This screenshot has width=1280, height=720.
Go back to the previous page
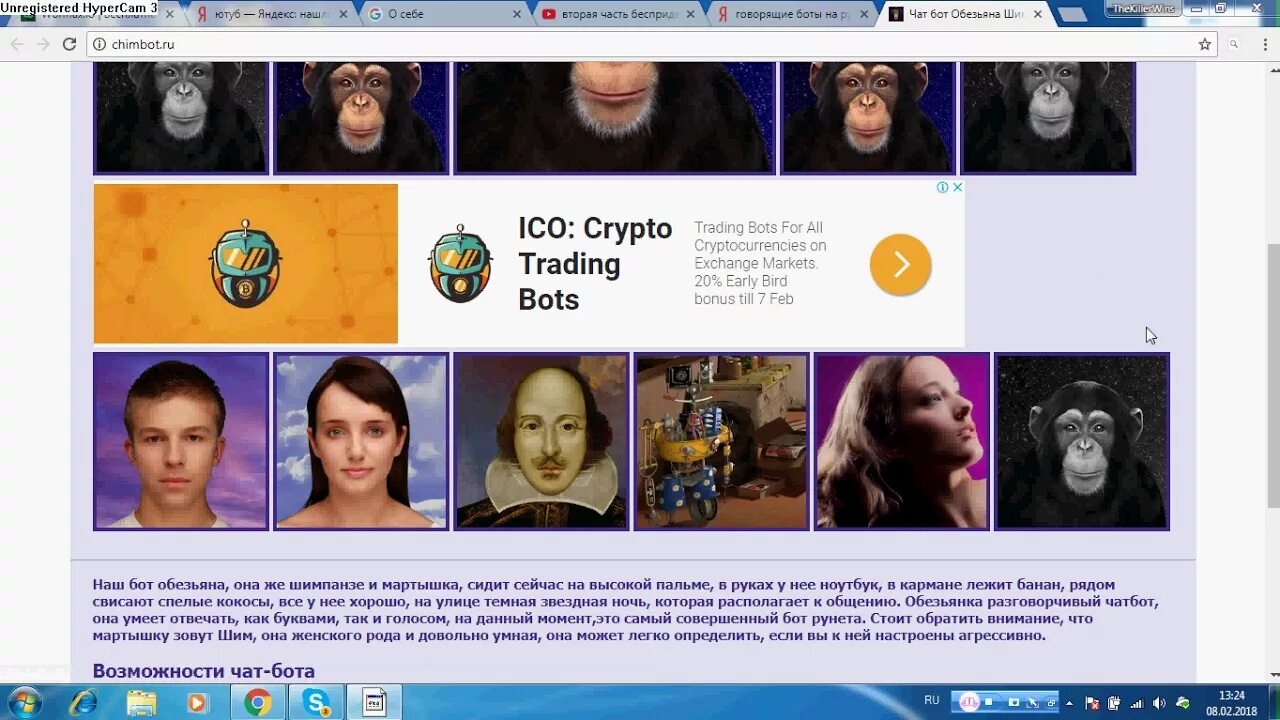pyautogui.click(x=17, y=44)
